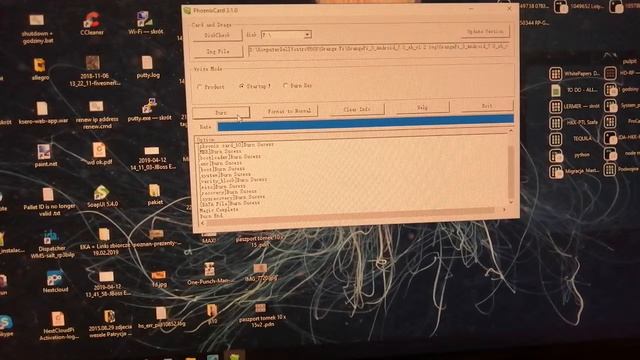The width and height of the screenshot is (640, 360).
Task: Click the left scroll arrow under log
Action: pos(203,223)
